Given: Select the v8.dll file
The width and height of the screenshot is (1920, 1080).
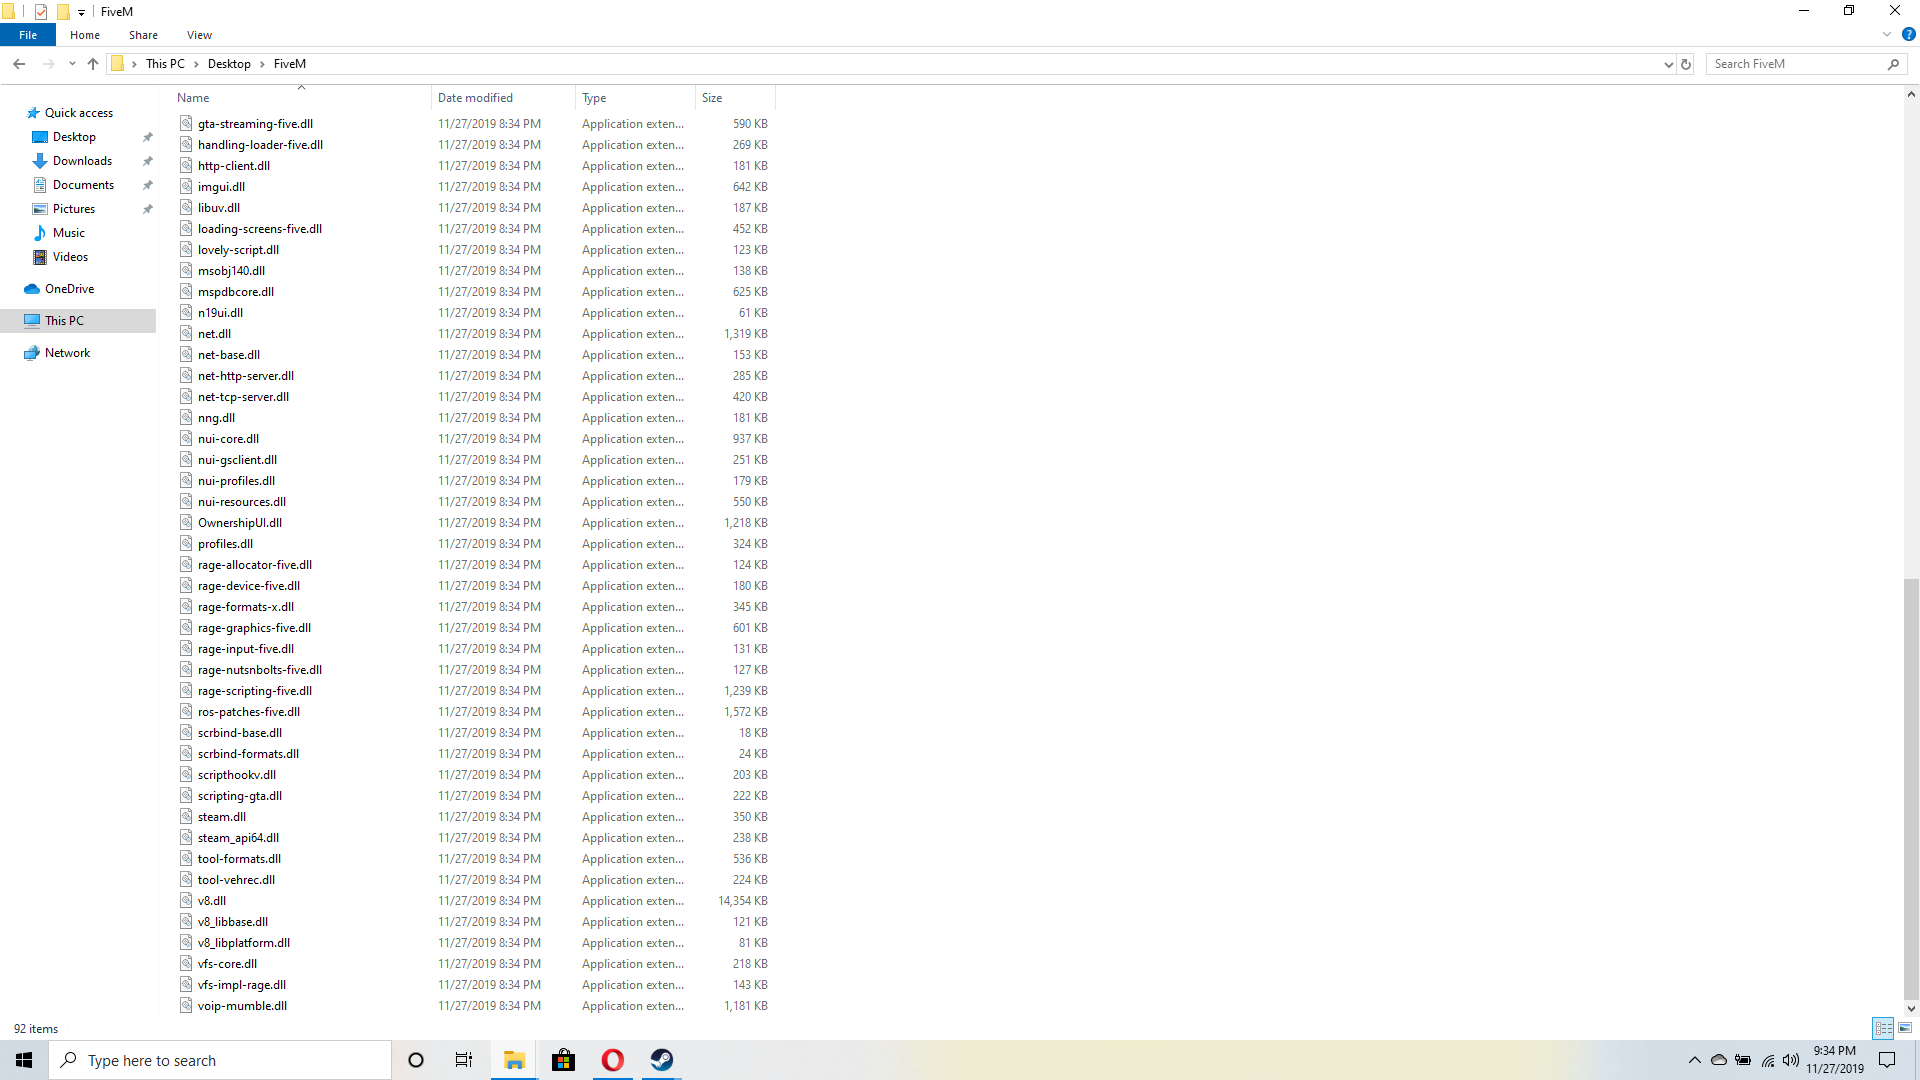Looking at the screenshot, I should coord(212,901).
